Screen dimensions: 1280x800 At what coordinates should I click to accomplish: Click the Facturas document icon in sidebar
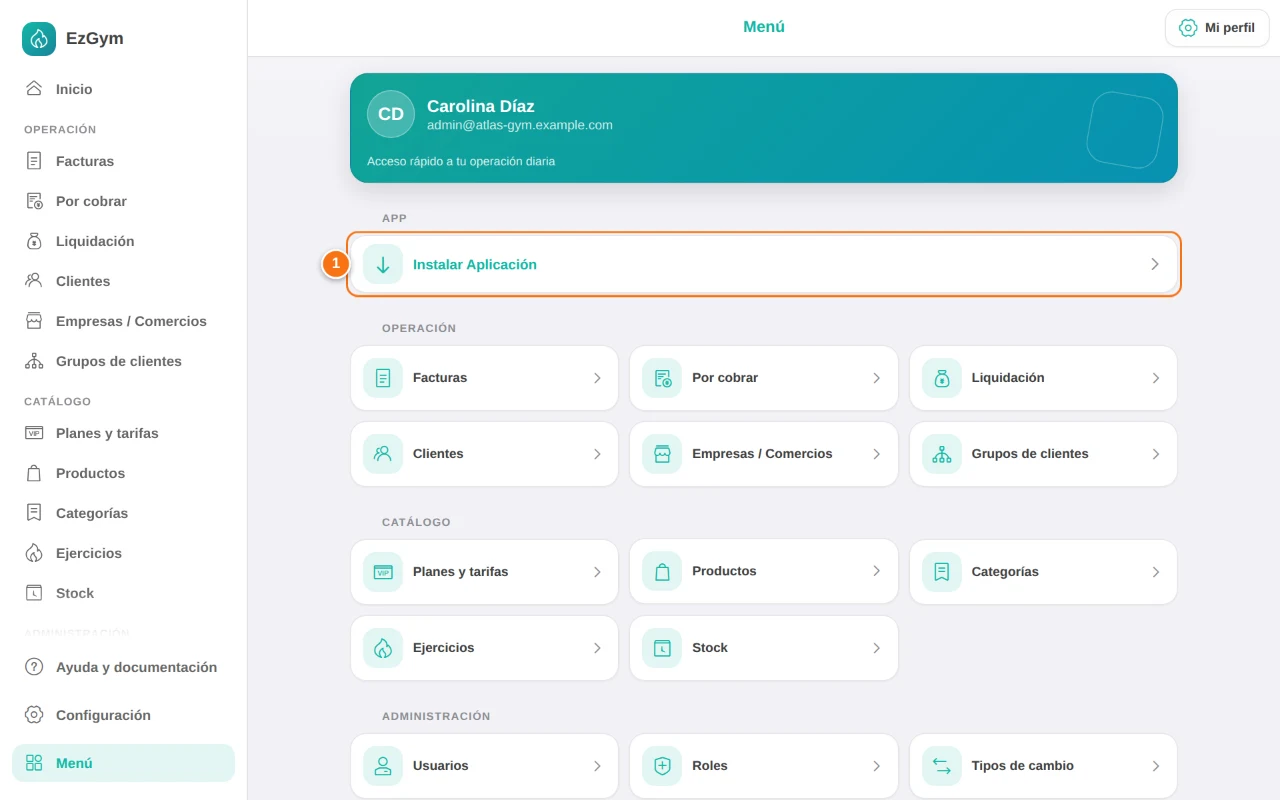tap(34, 161)
